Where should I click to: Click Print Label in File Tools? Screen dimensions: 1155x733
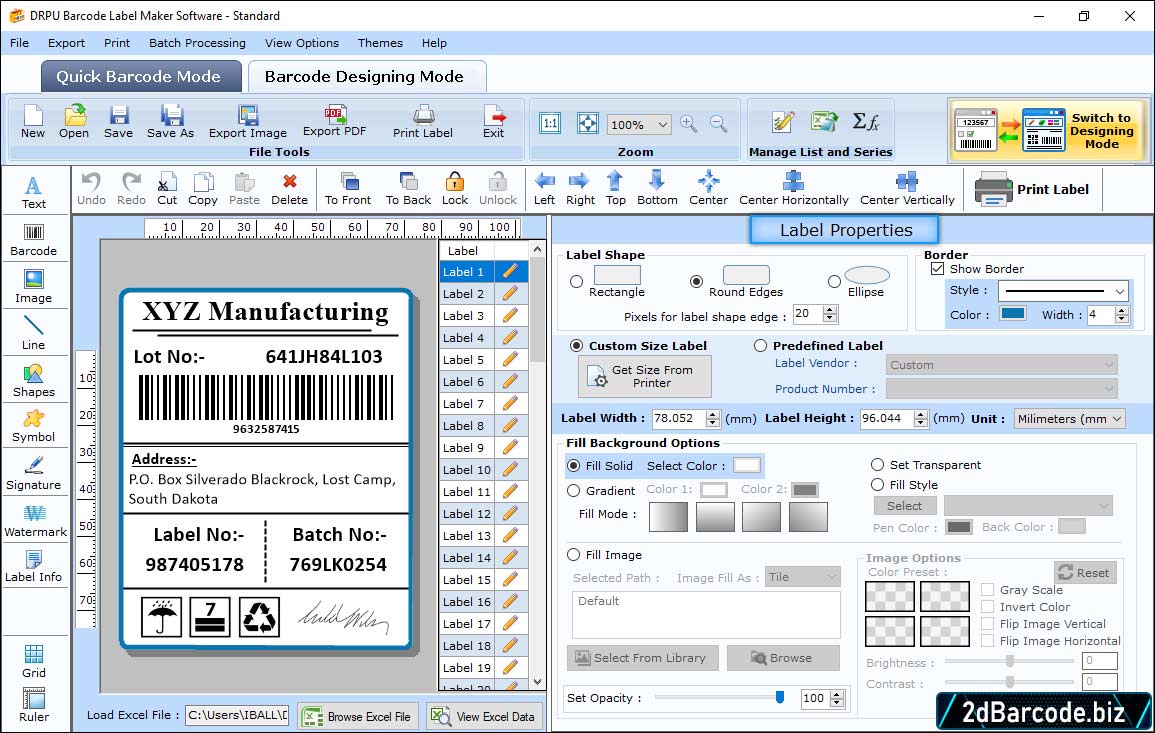423,122
